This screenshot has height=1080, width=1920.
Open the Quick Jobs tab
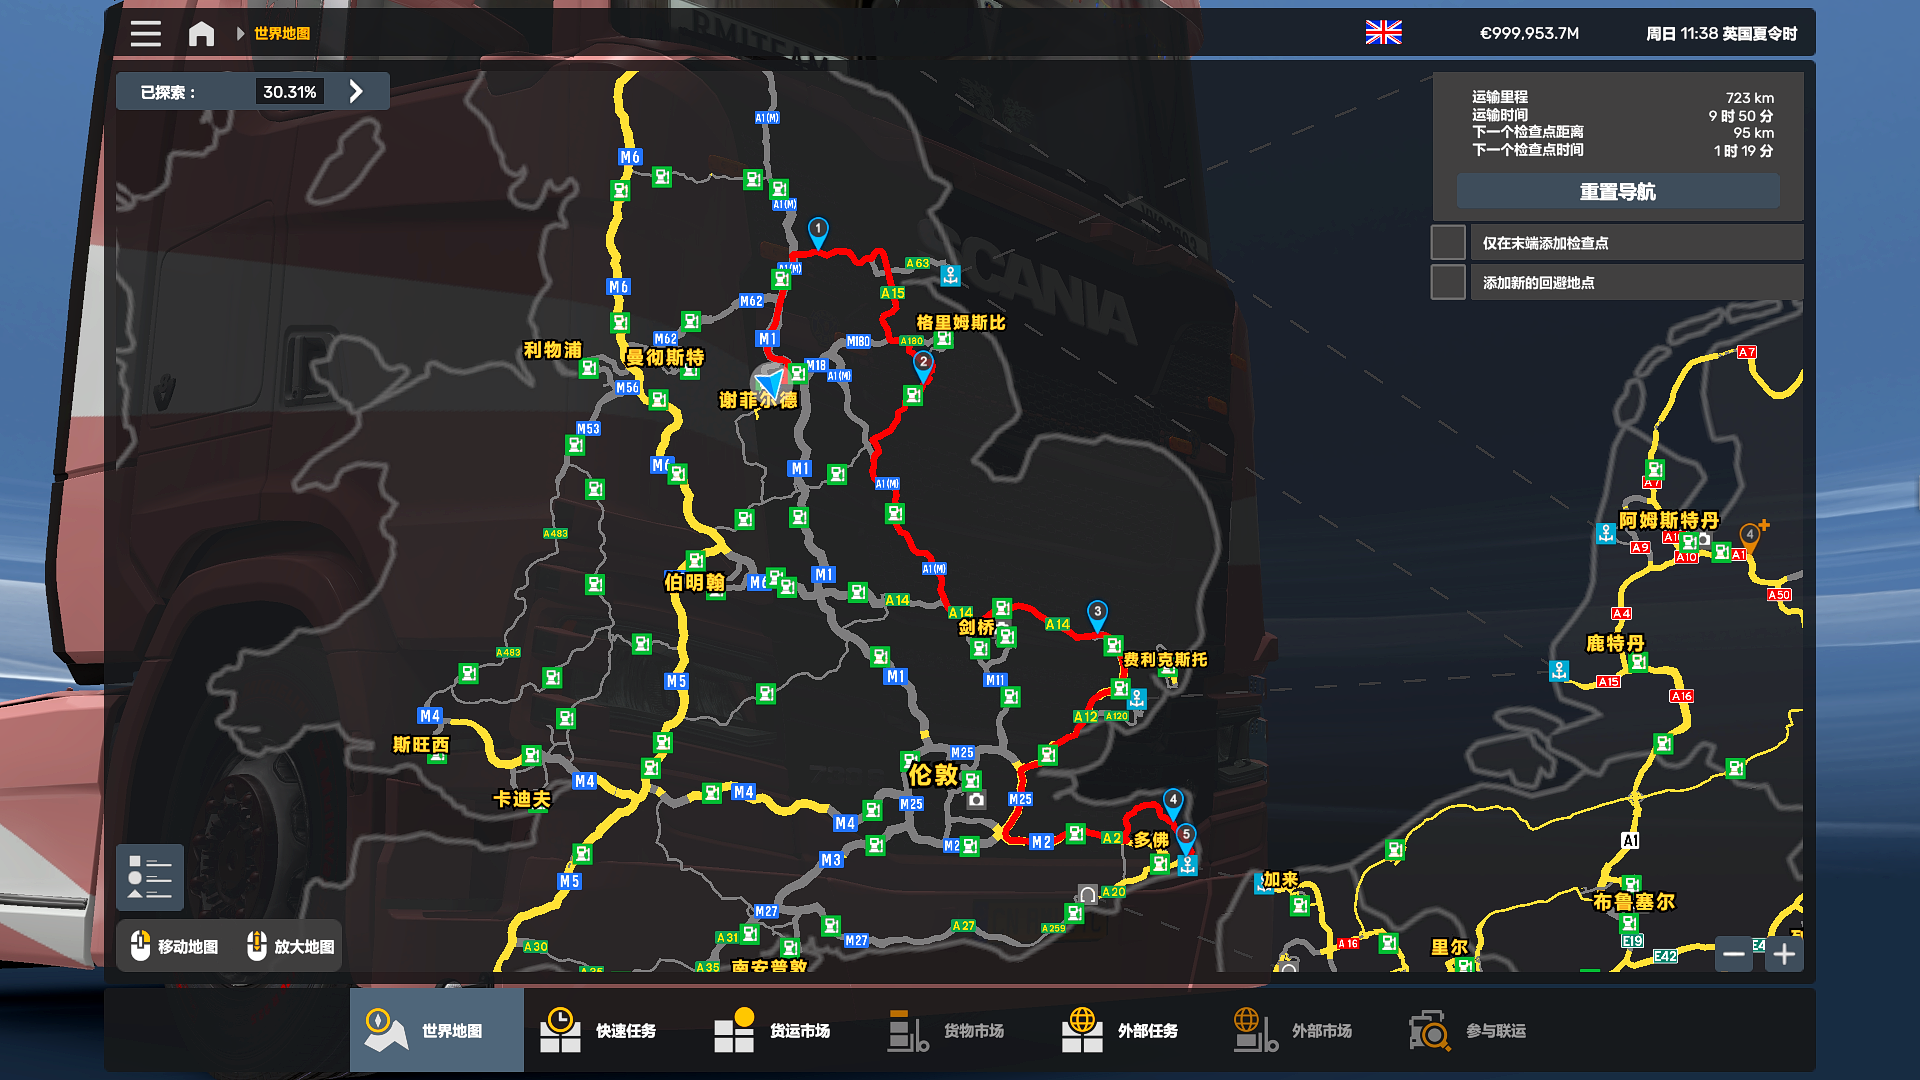pos(610,1030)
